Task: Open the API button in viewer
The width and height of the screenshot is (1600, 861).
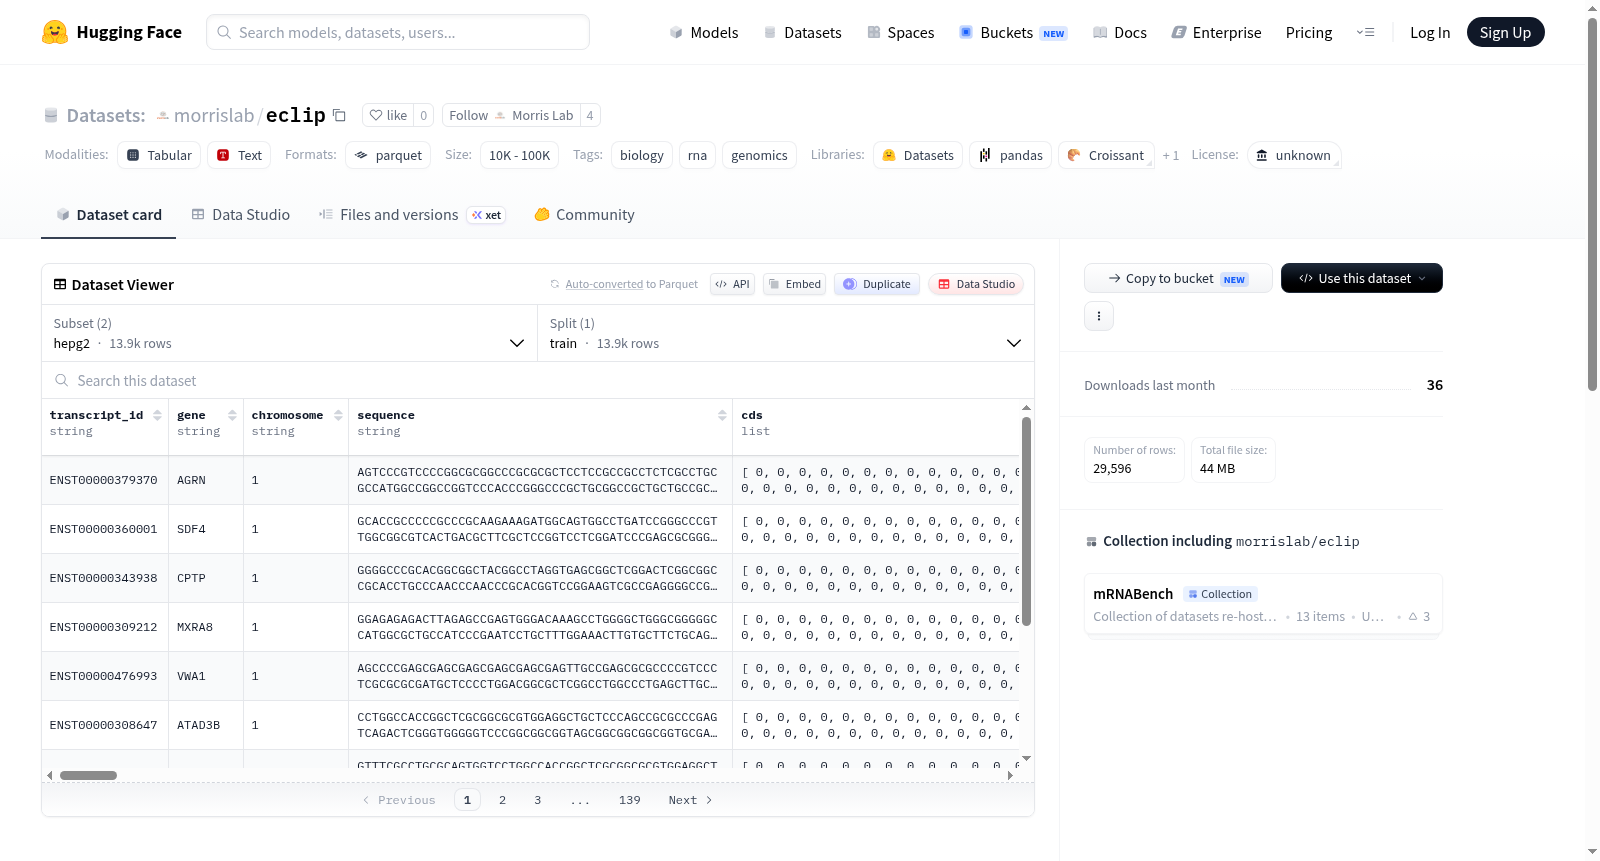Action: point(732,284)
